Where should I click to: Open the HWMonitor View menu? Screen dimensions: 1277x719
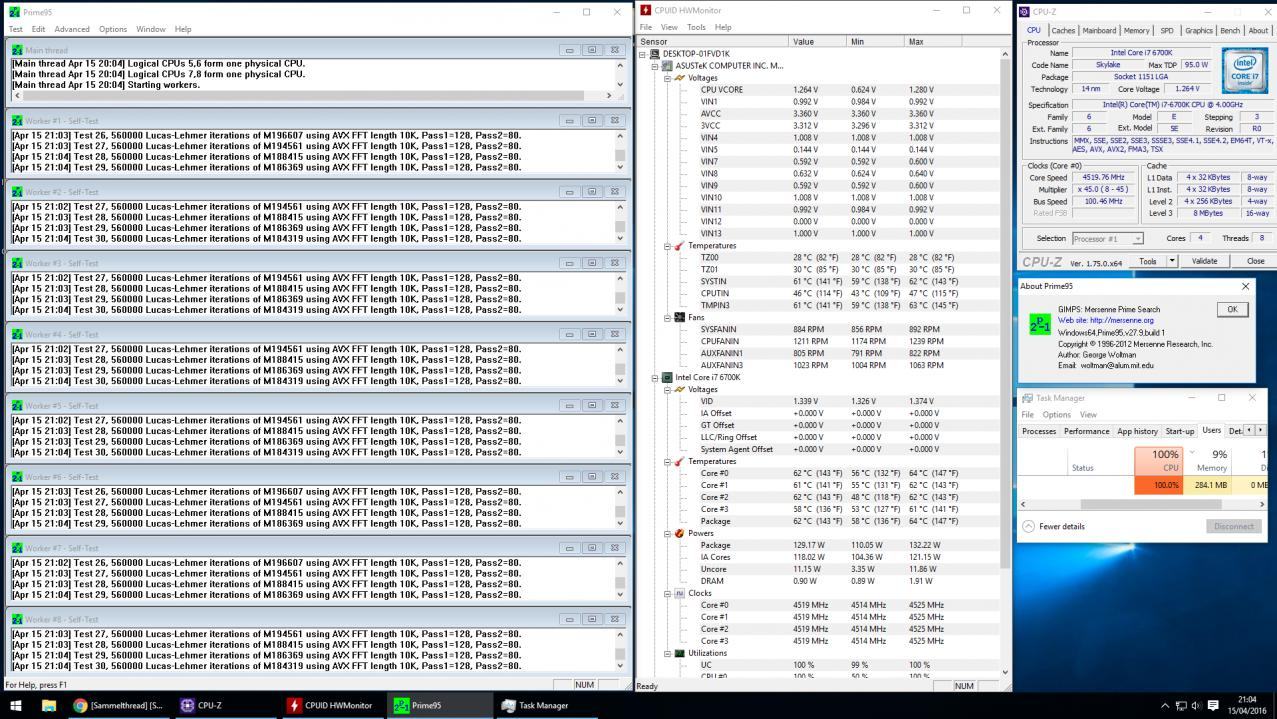(x=669, y=27)
